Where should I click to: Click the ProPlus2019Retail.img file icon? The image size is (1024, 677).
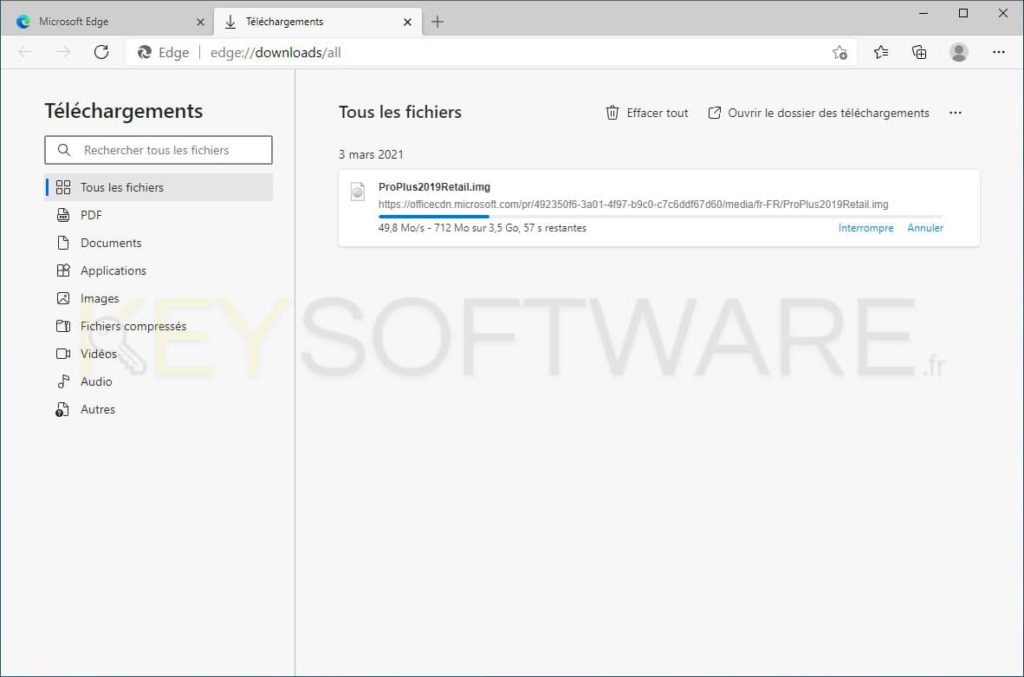pyautogui.click(x=358, y=191)
